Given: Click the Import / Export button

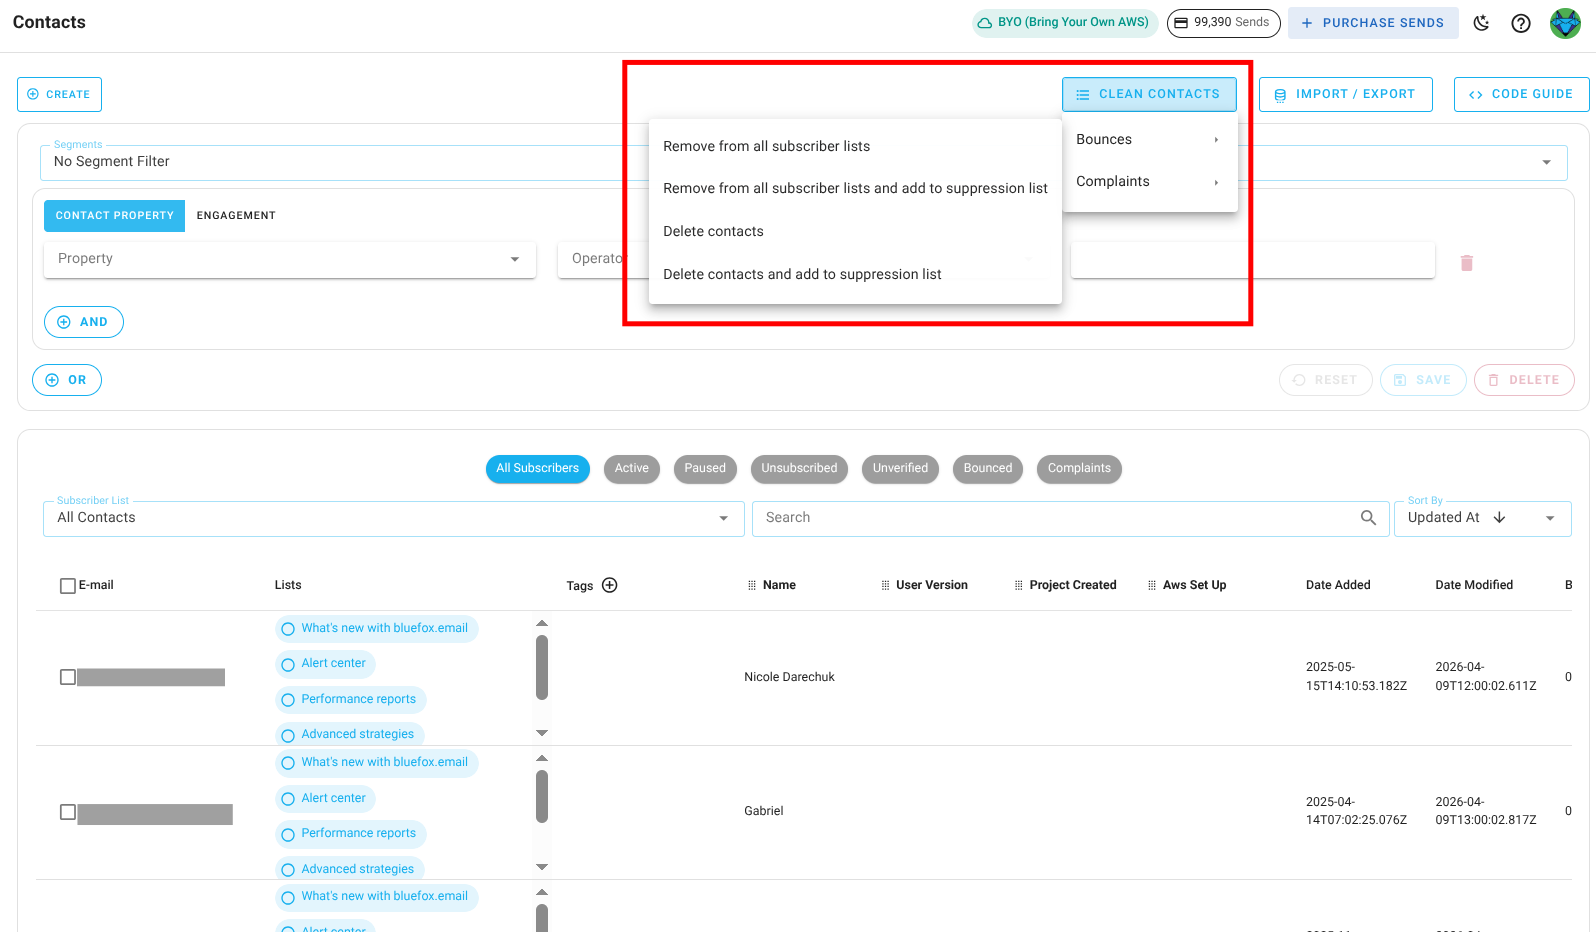Looking at the screenshot, I should tap(1345, 94).
